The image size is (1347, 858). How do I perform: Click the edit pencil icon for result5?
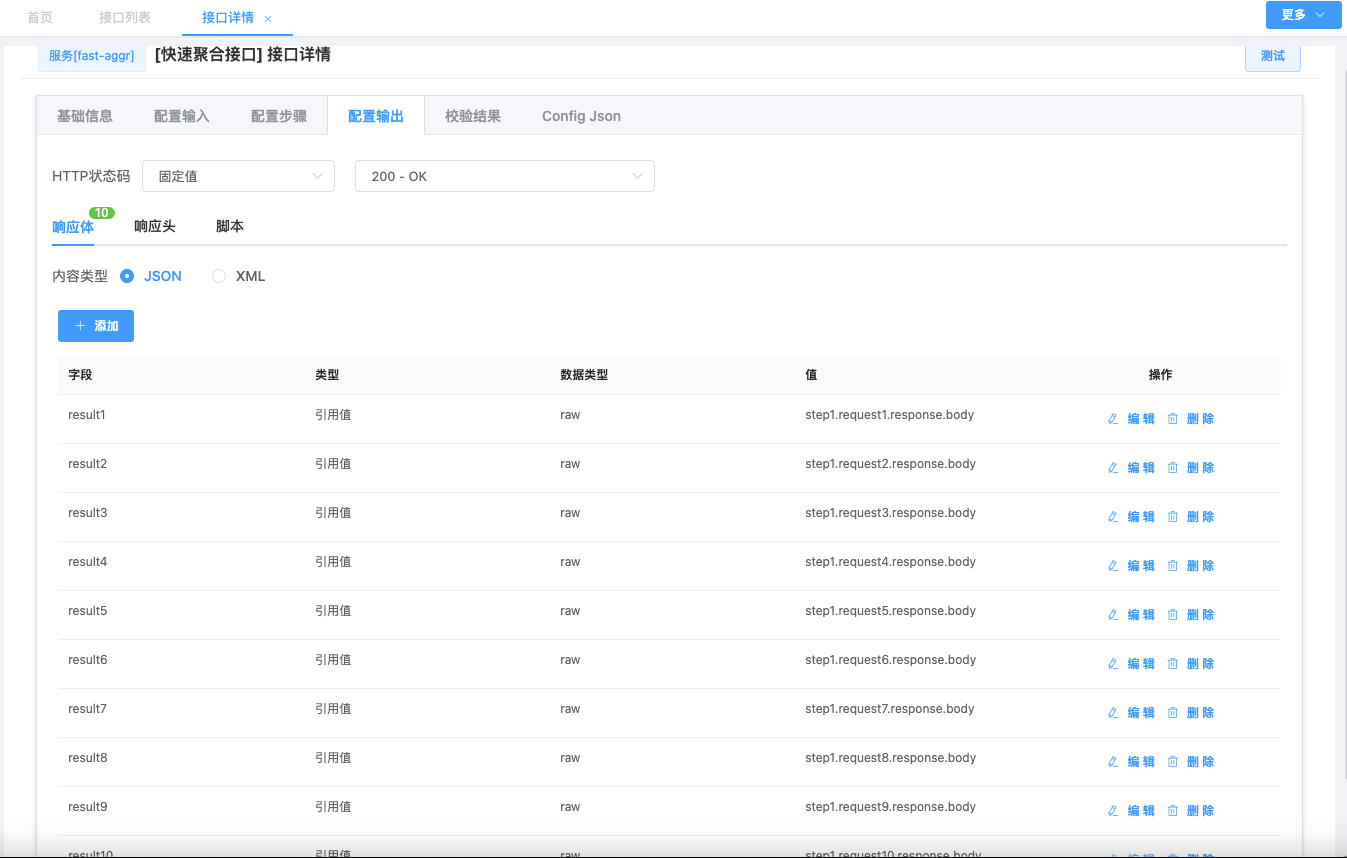point(1113,615)
